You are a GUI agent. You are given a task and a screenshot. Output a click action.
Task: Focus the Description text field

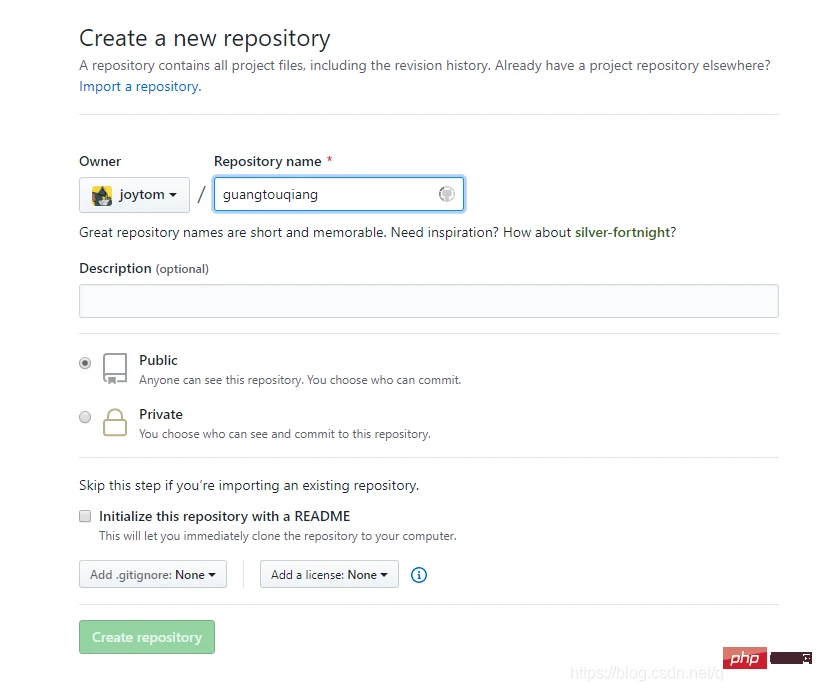(428, 301)
